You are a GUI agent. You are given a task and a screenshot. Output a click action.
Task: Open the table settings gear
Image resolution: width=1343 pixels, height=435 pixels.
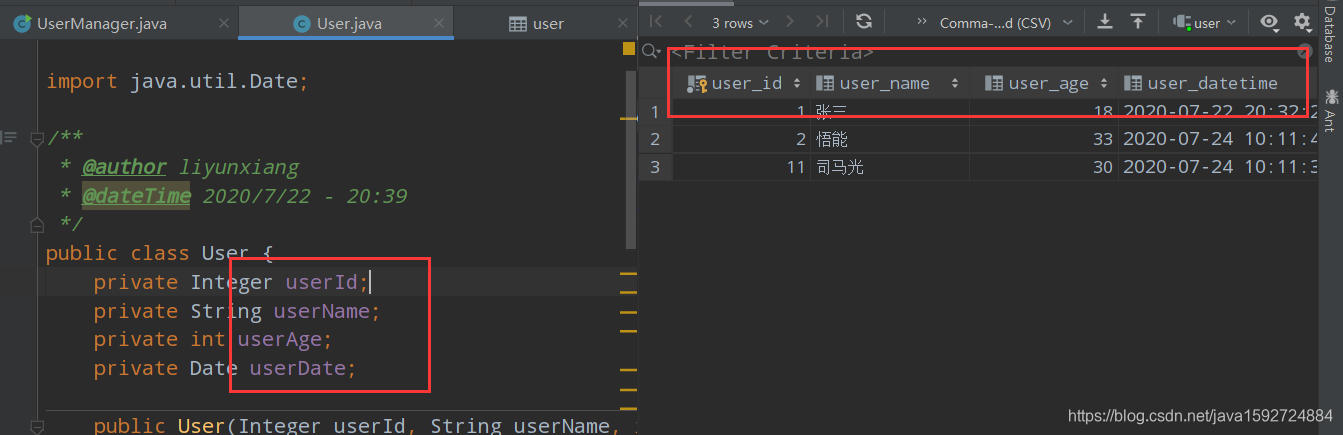pos(1301,22)
